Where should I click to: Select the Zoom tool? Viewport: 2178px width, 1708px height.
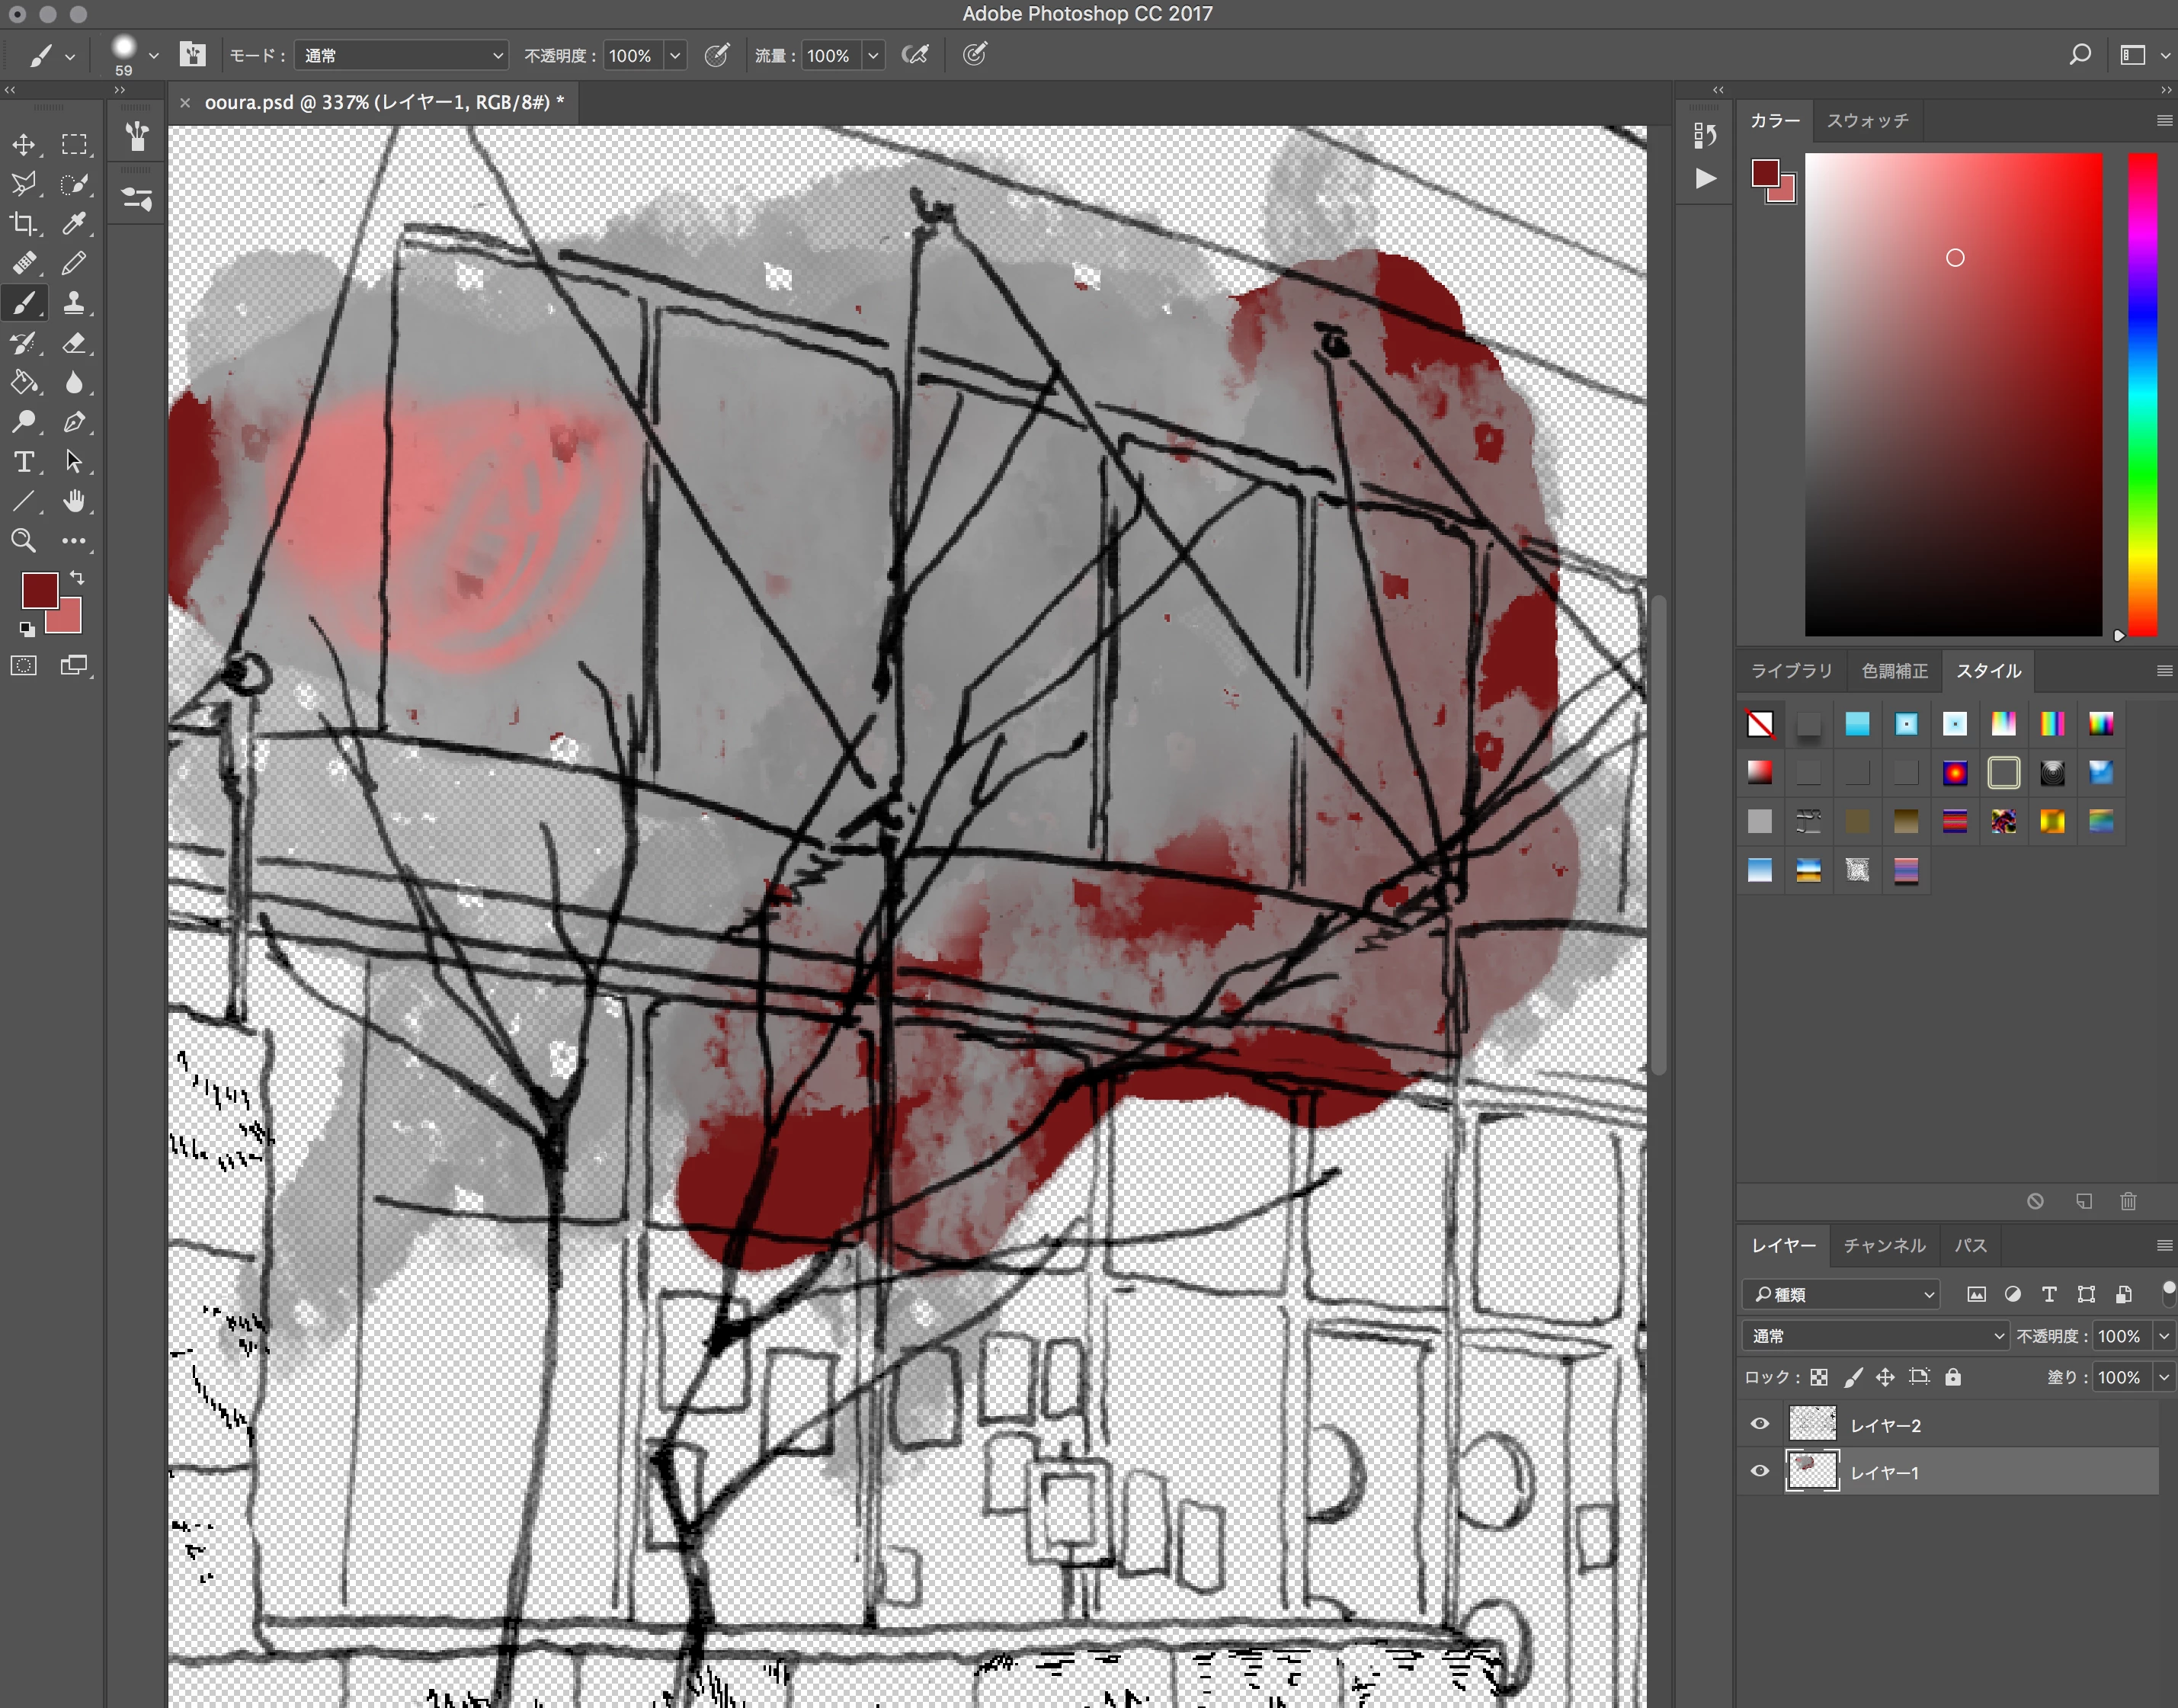23,541
